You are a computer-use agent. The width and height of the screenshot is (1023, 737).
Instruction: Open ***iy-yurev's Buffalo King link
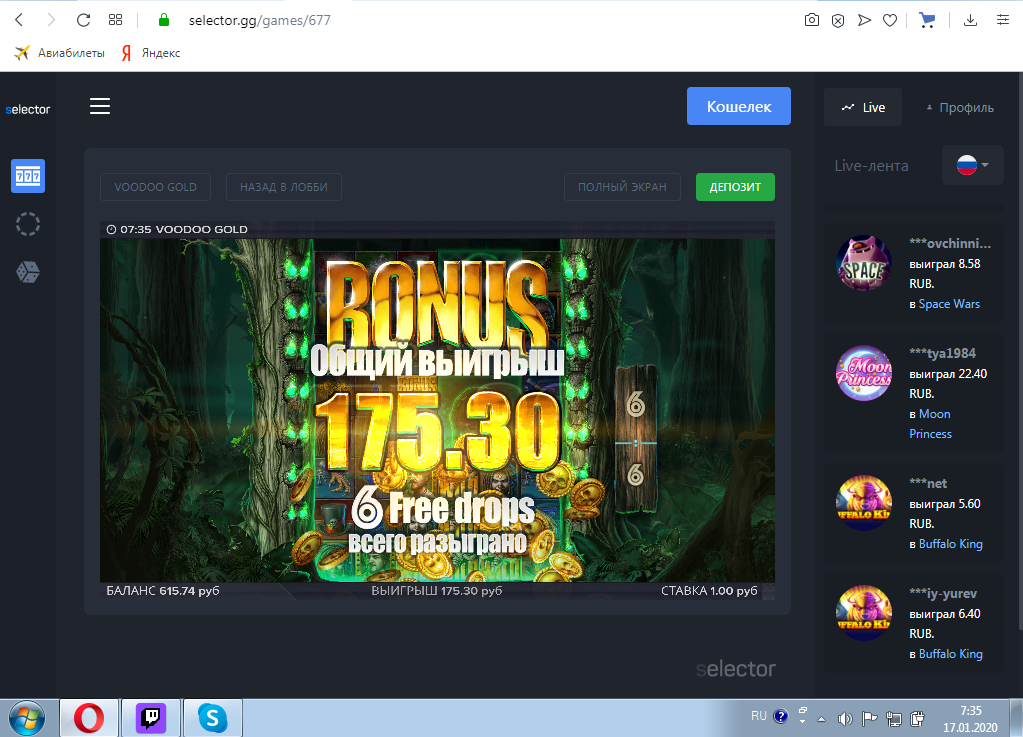(951, 654)
